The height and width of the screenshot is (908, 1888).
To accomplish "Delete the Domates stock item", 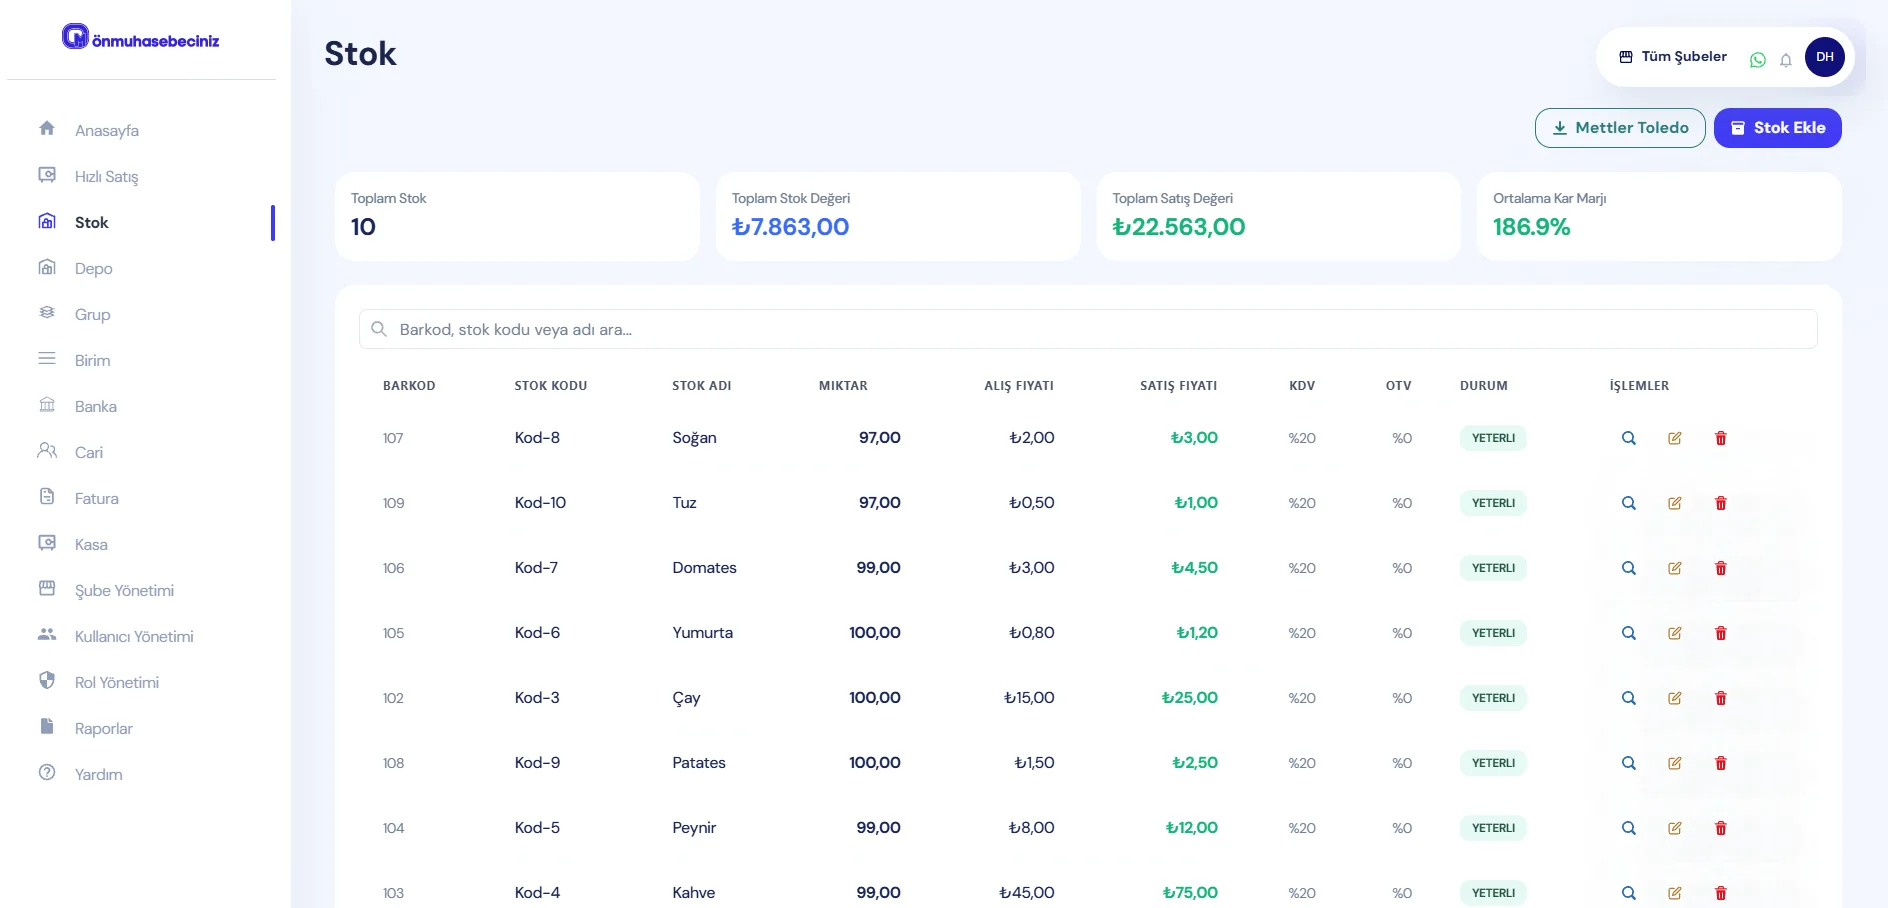I will coord(1720,568).
